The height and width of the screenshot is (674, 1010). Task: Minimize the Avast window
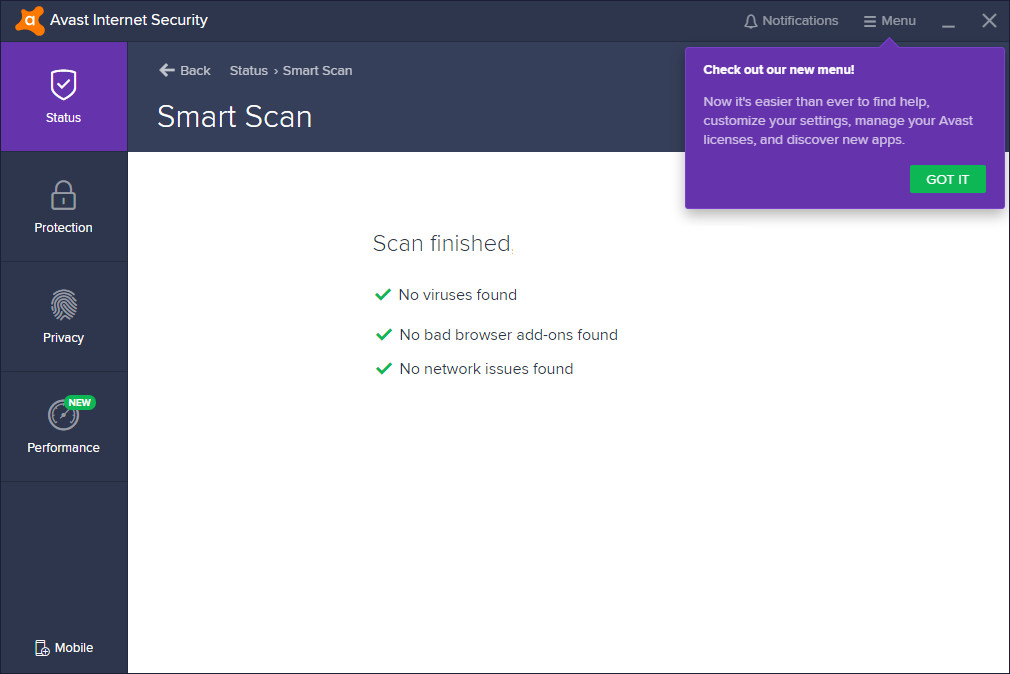(948, 22)
